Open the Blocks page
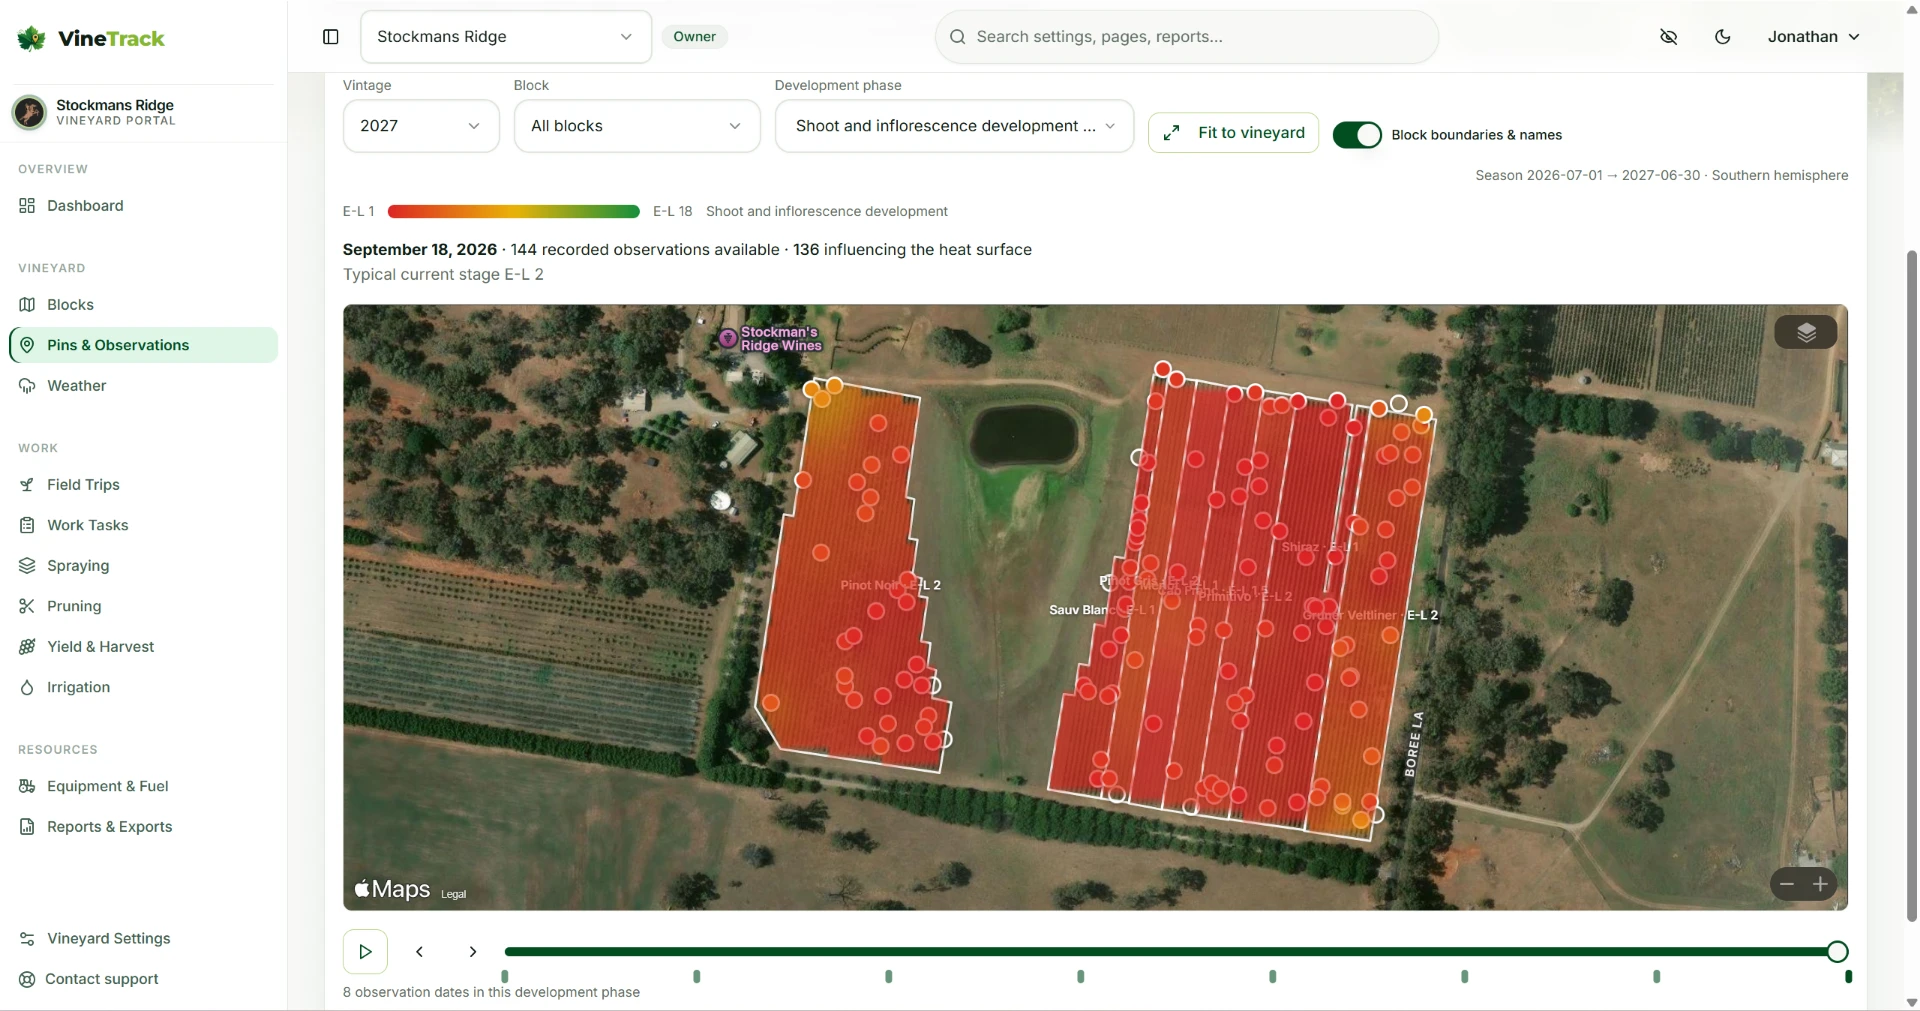Image resolution: width=1920 pixels, height=1011 pixels. pos(143,305)
